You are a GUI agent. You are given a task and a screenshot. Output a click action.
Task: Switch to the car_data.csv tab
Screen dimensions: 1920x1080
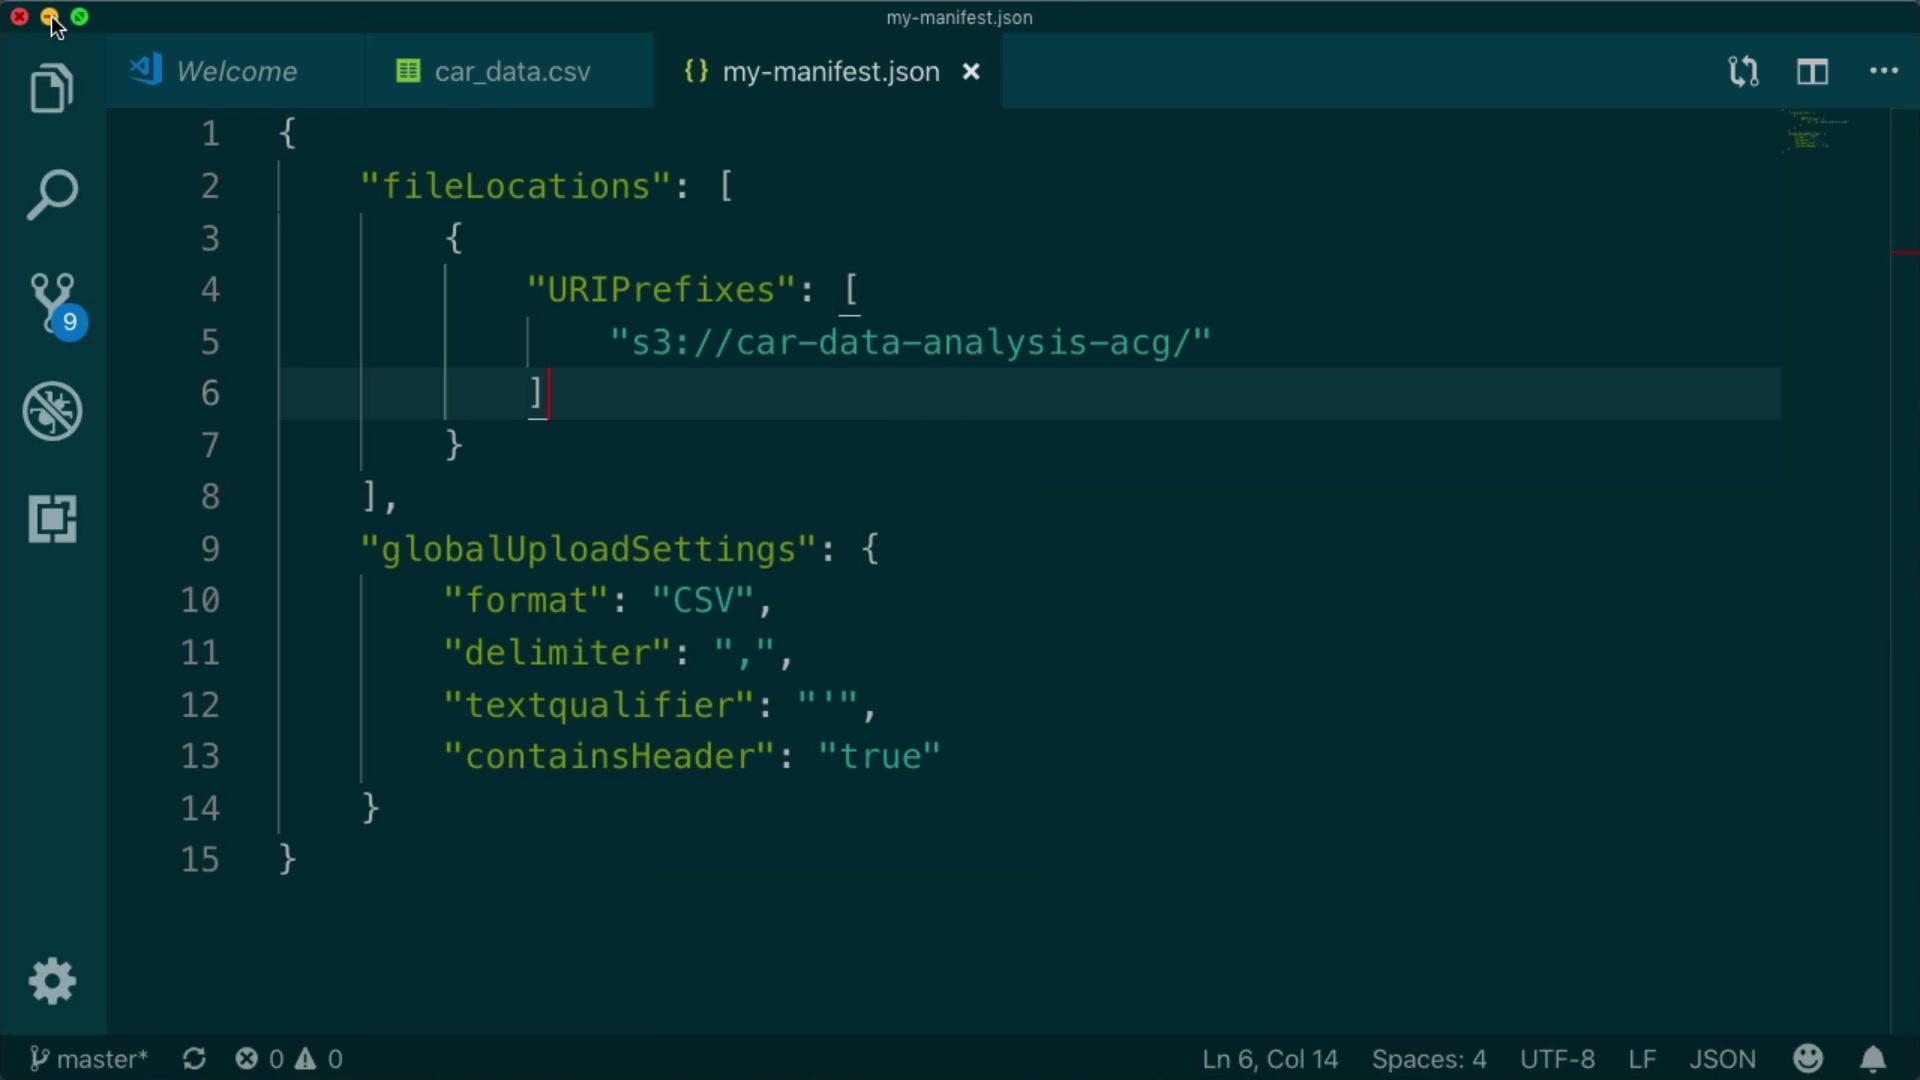pyautogui.click(x=511, y=72)
